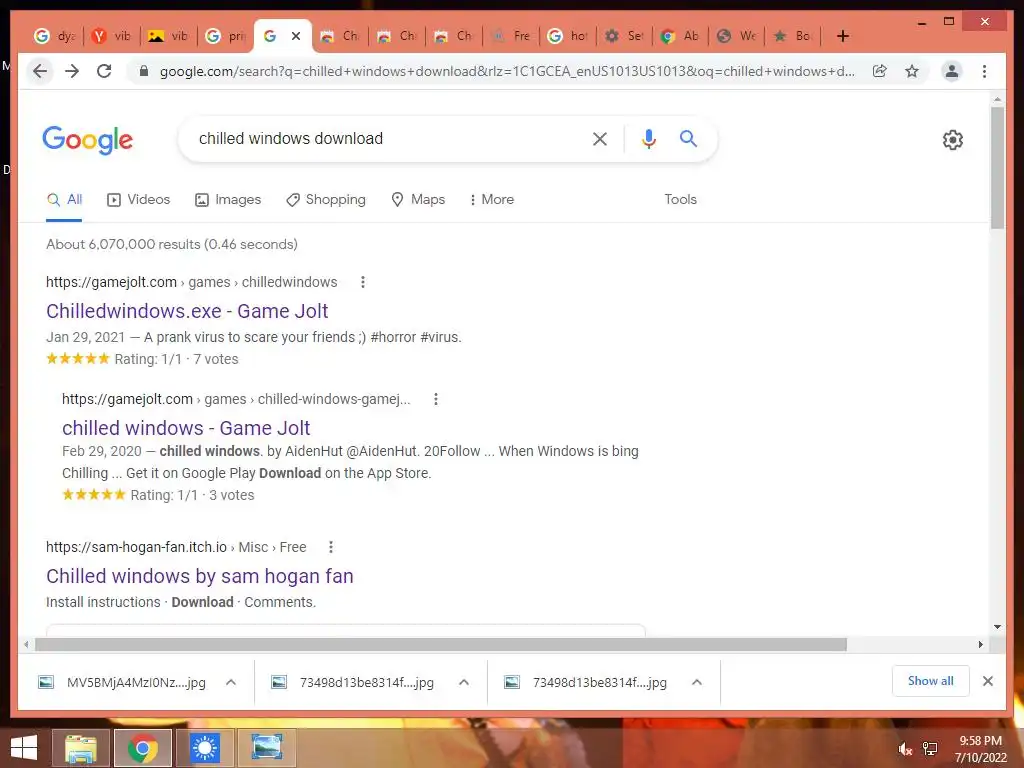1024x768 pixels.
Task: Open the Chrome profile avatar
Action: coord(952,71)
